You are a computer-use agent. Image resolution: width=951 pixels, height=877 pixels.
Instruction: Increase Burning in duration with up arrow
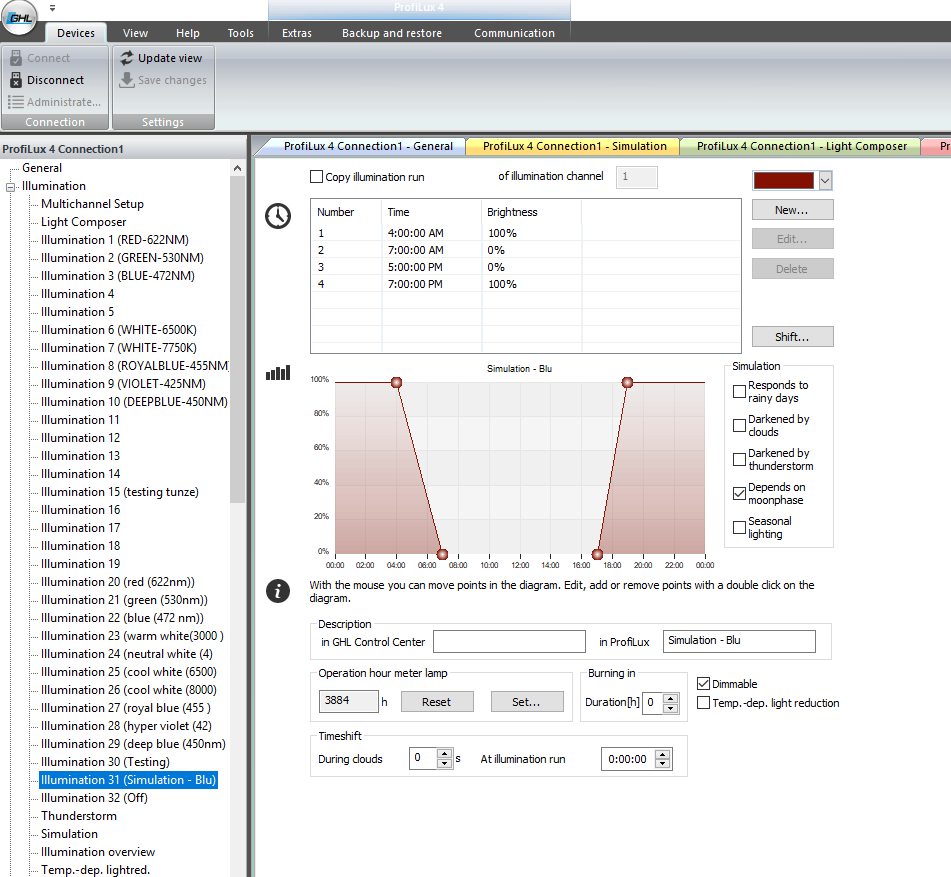(671, 698)
